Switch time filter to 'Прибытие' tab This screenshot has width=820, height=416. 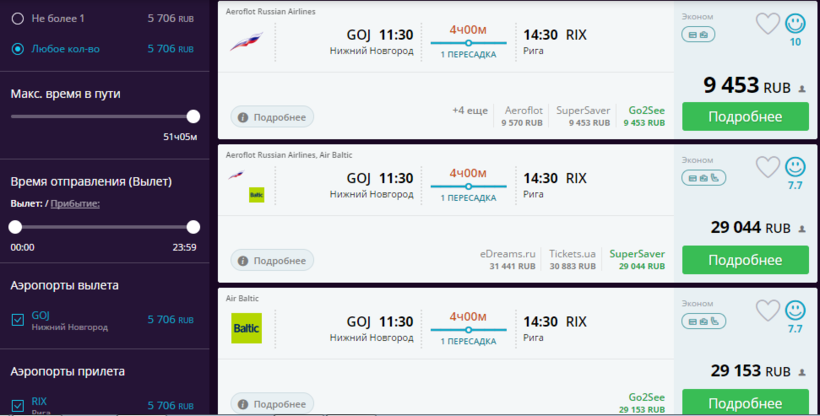tap(75, 203)
